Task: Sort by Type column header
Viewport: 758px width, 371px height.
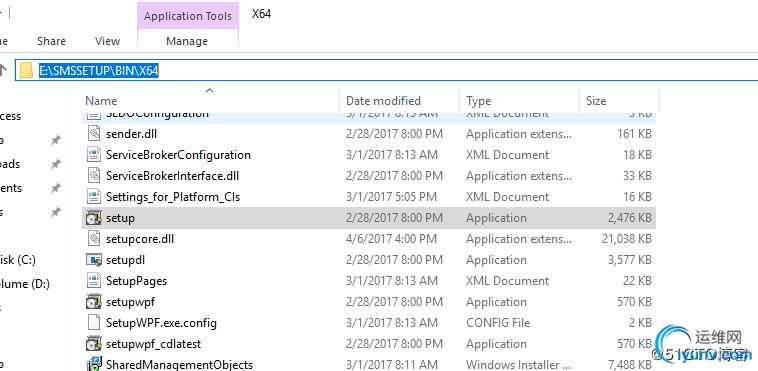Action: pyautogui.click(x=479, y=101)
